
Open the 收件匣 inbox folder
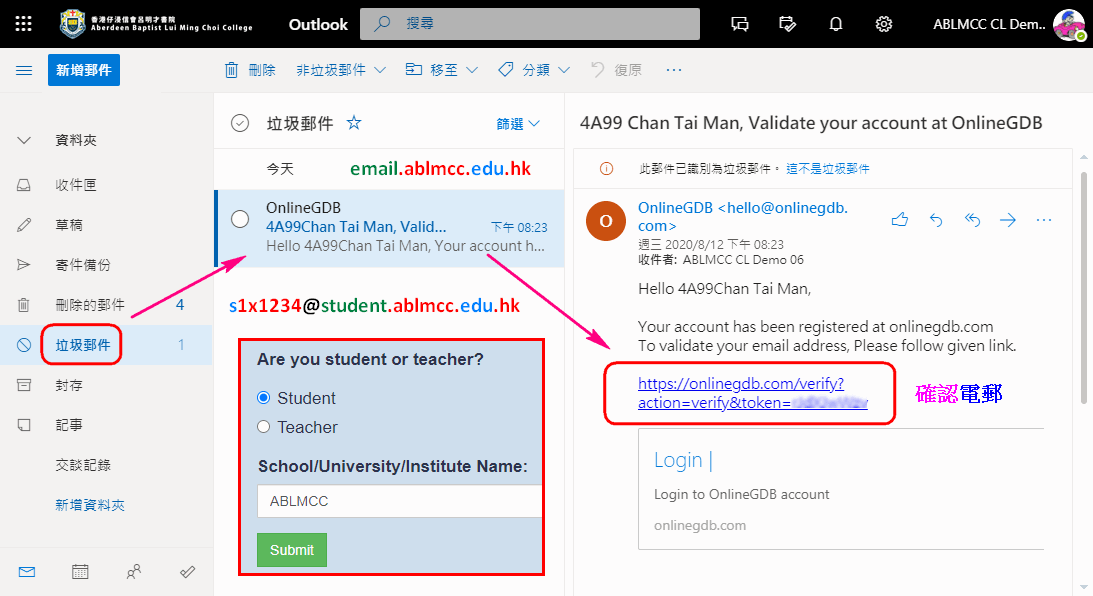click(76, 185)
